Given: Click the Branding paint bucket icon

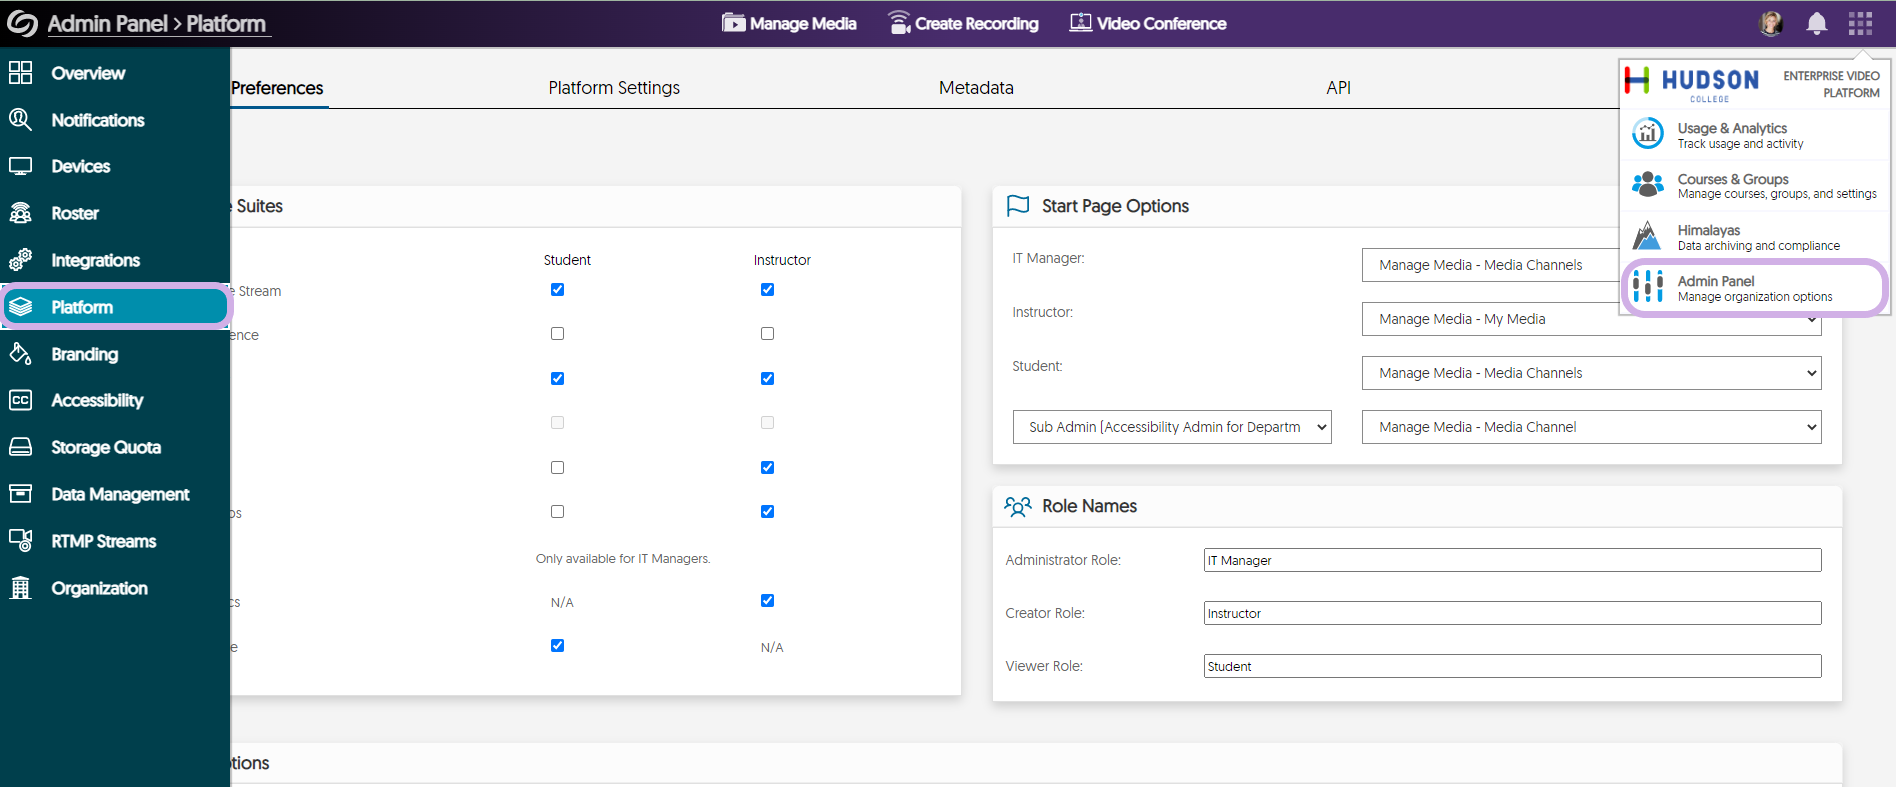Looking at the screenshot, I should click(x=21, y=354).
